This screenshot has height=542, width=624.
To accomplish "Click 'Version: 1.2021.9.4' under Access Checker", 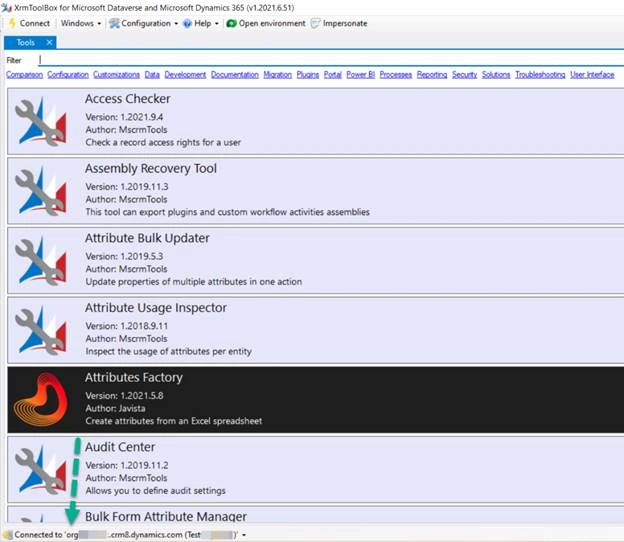I will pyautogui.click(x=125, y=117).
